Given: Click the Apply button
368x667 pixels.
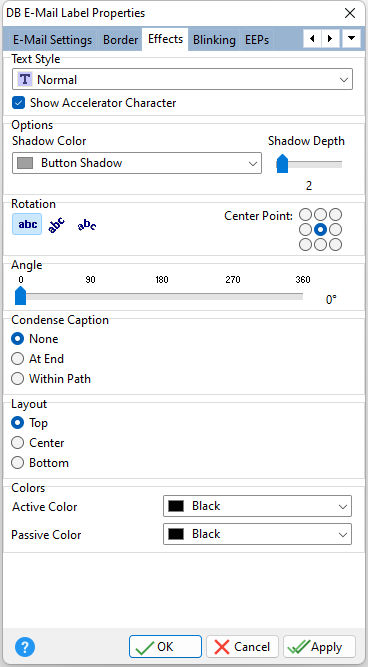Looking at the screenshot, I should pos(319,647).
